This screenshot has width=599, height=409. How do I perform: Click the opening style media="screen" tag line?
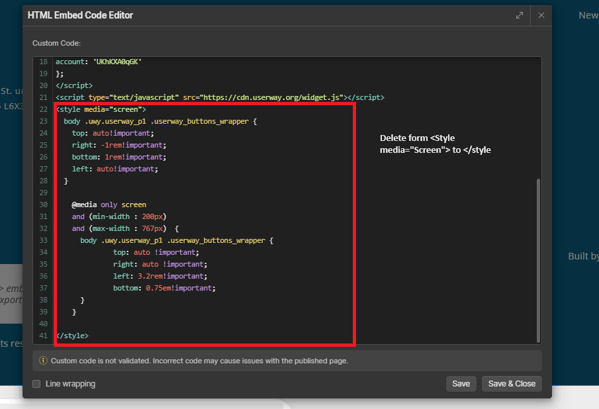pos(101,110)
